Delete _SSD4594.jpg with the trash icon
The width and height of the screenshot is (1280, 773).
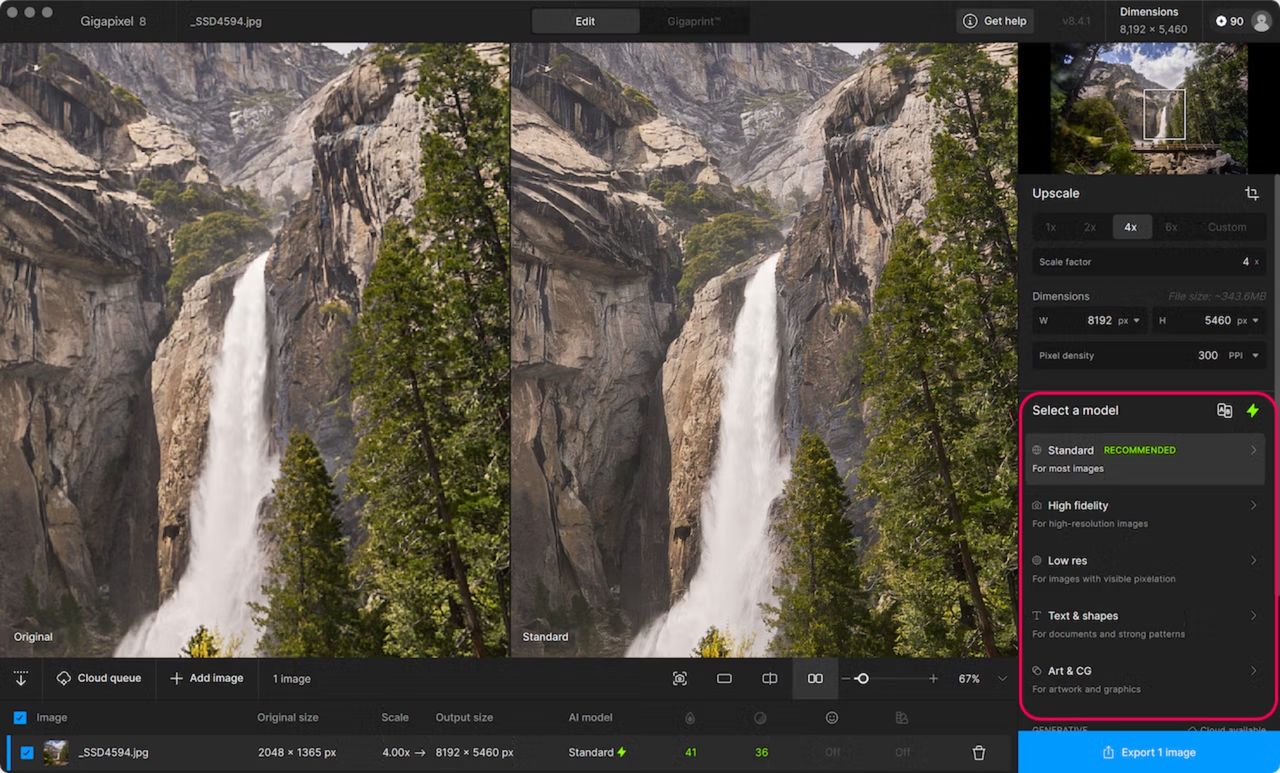click(x=979, y=752)
